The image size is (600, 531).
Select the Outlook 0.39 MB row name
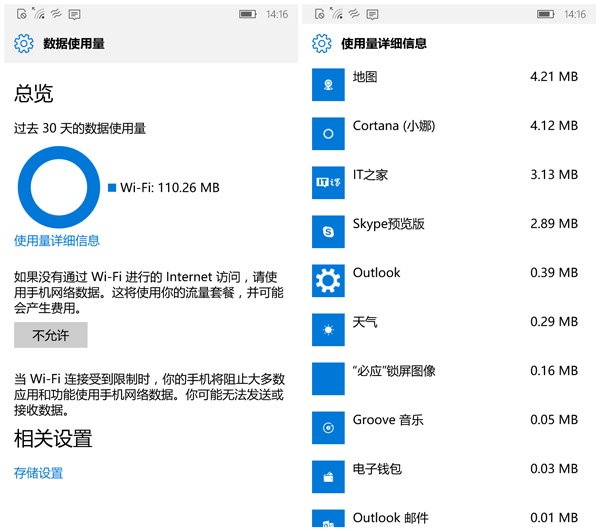pos(377,273)
